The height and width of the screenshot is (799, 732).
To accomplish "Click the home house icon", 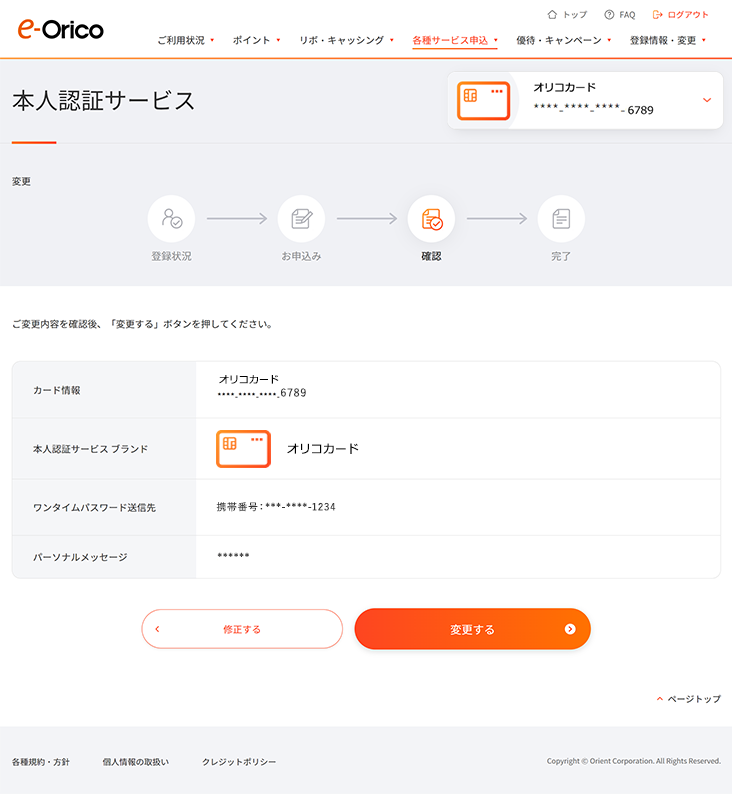I will 552,15.
